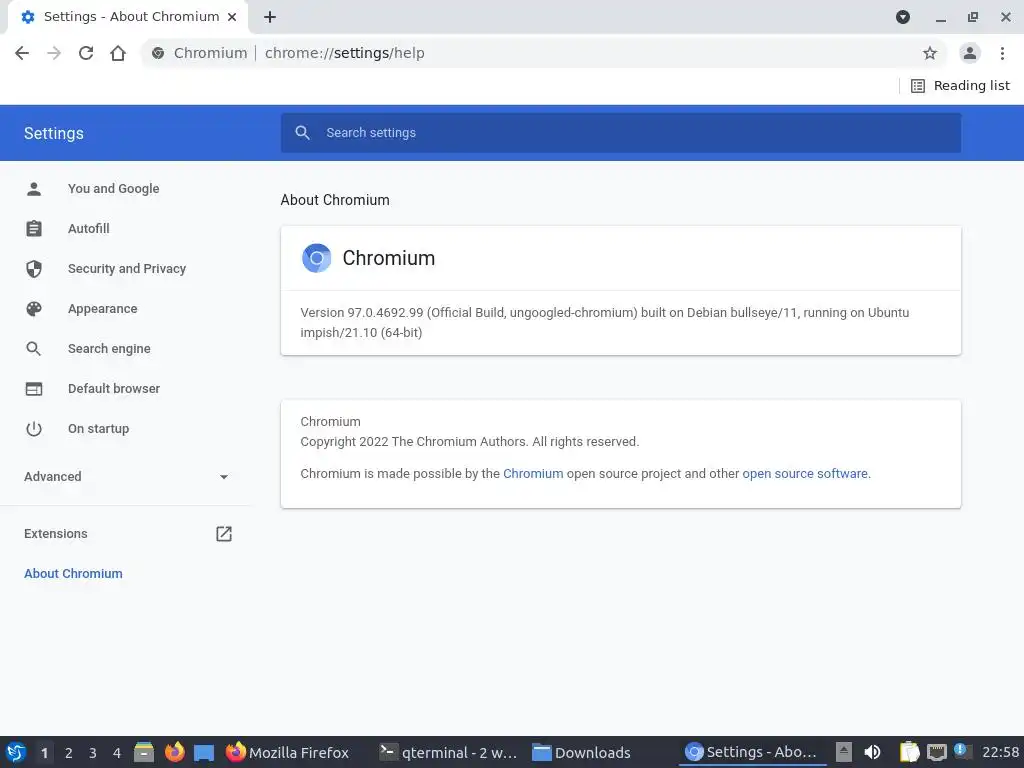Click the magnifier icon beside Search engine

pos(34,349)
